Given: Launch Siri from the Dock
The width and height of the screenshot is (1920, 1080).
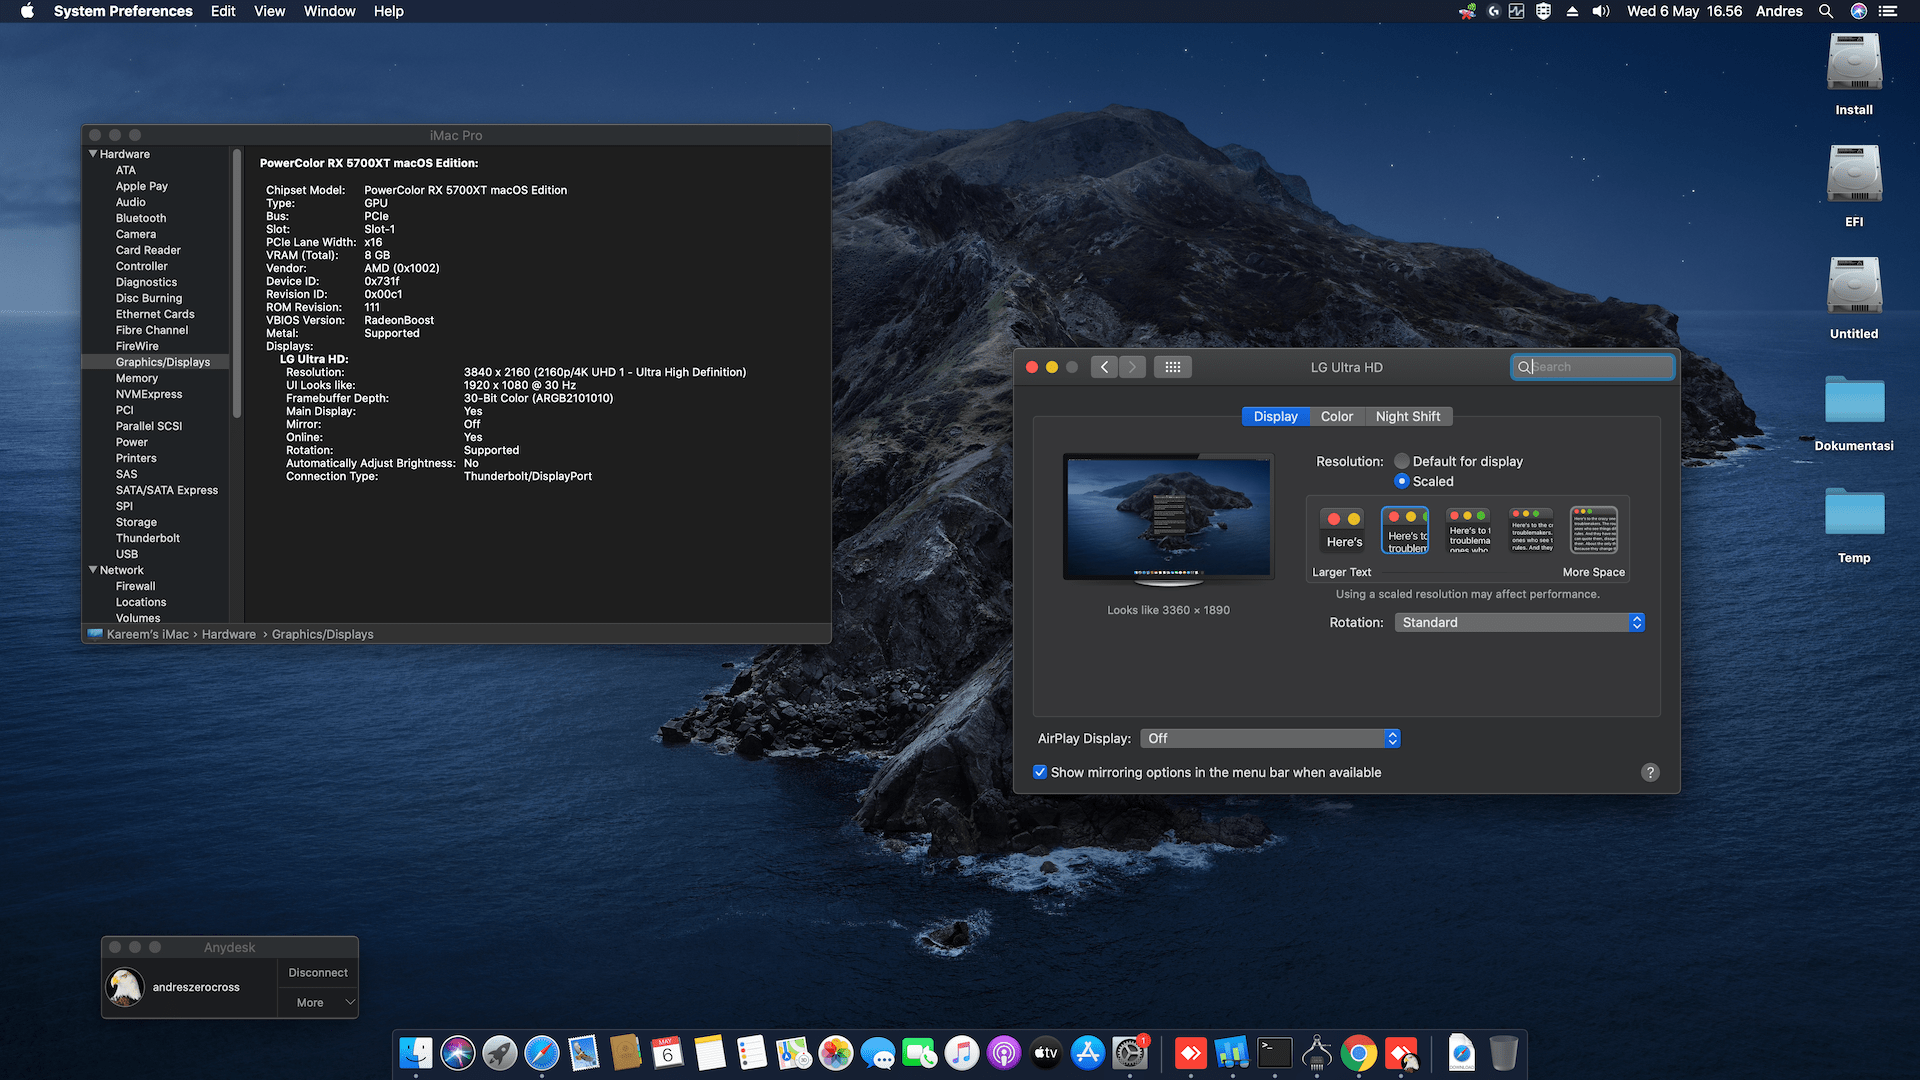Looking at the screenshot, I should [458, 1053].
